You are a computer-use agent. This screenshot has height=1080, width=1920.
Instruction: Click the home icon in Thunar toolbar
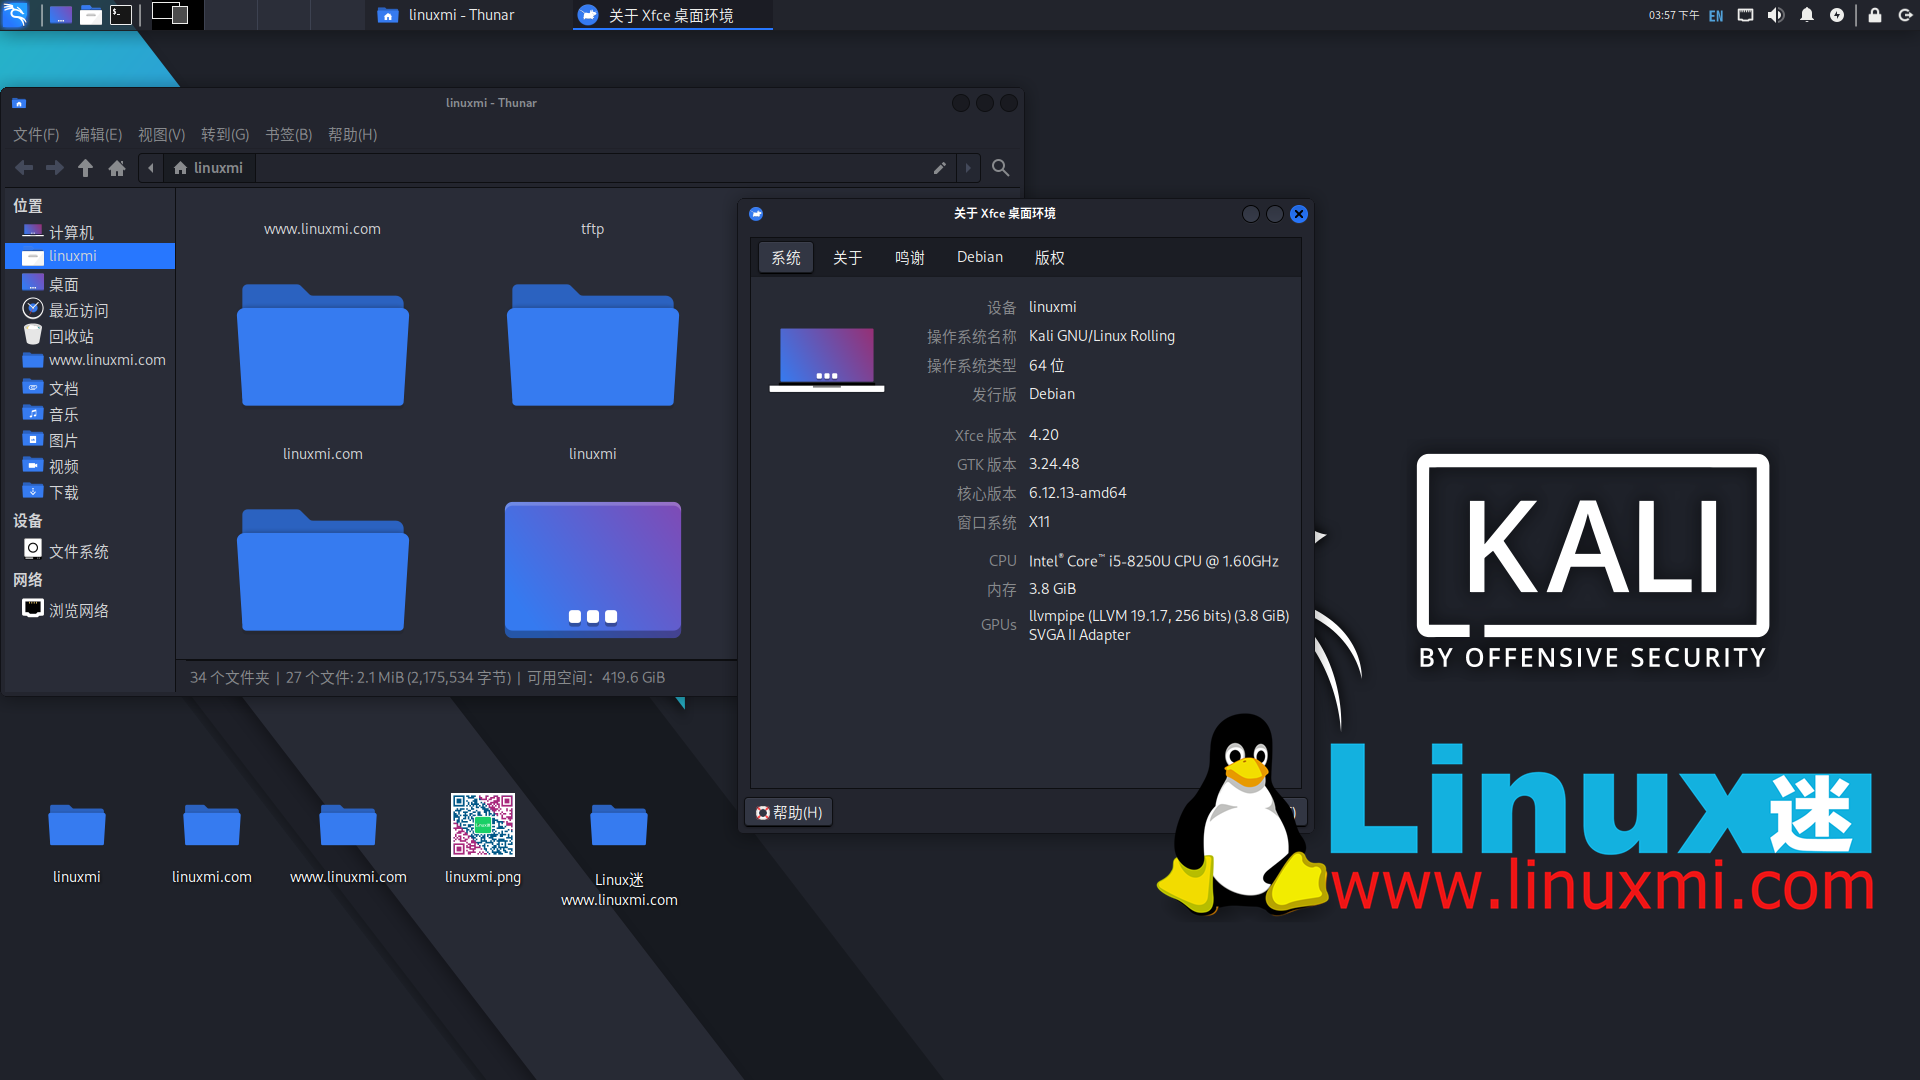117,168
